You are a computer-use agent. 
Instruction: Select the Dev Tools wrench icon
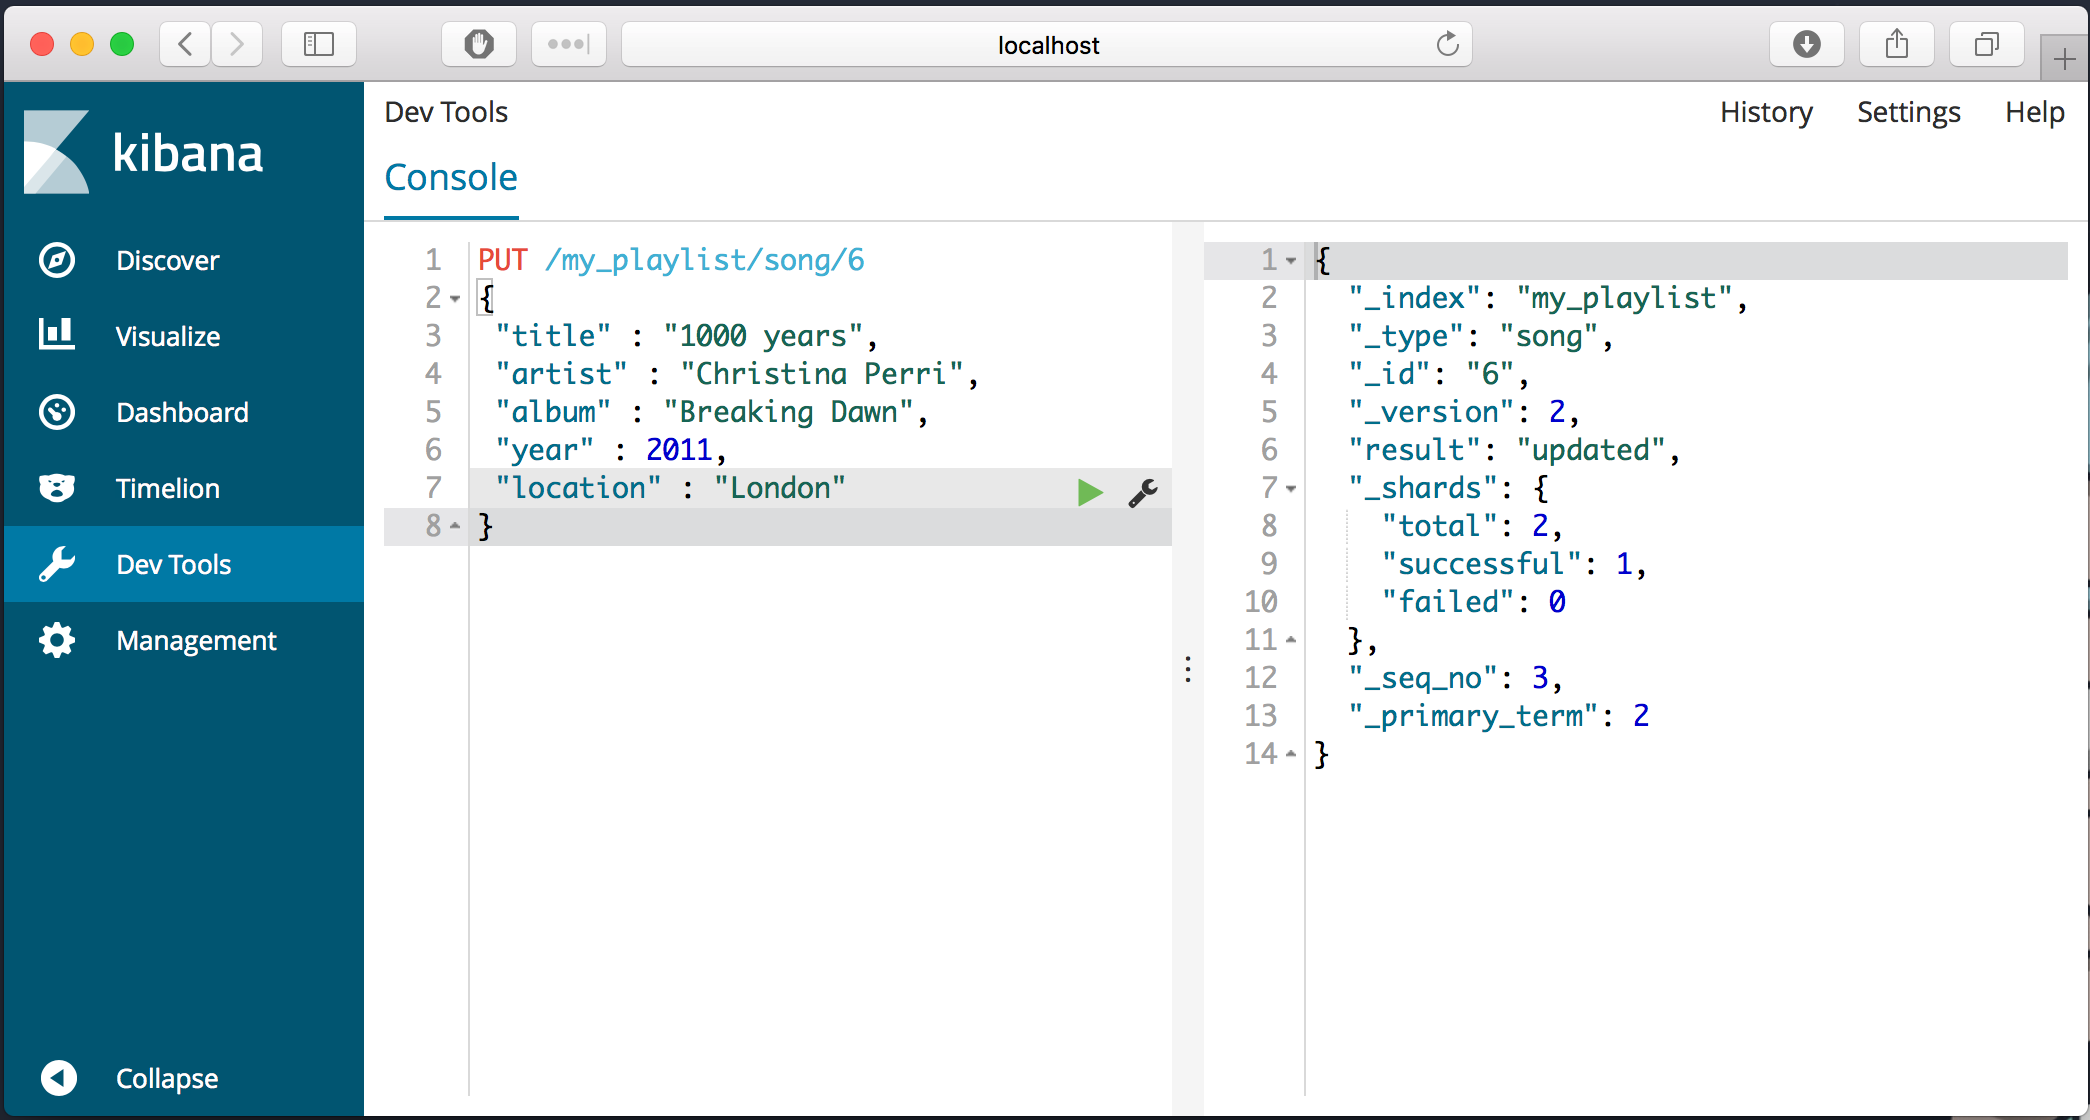tap(57, 564)
